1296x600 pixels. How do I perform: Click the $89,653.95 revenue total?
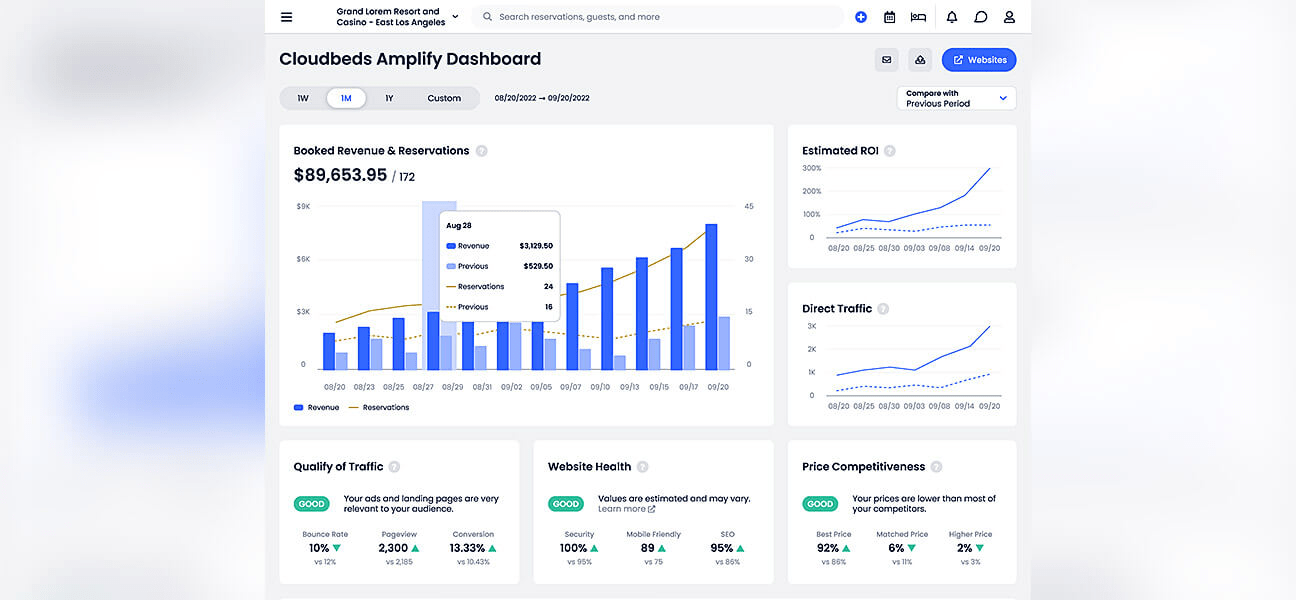tap(340, 175)
